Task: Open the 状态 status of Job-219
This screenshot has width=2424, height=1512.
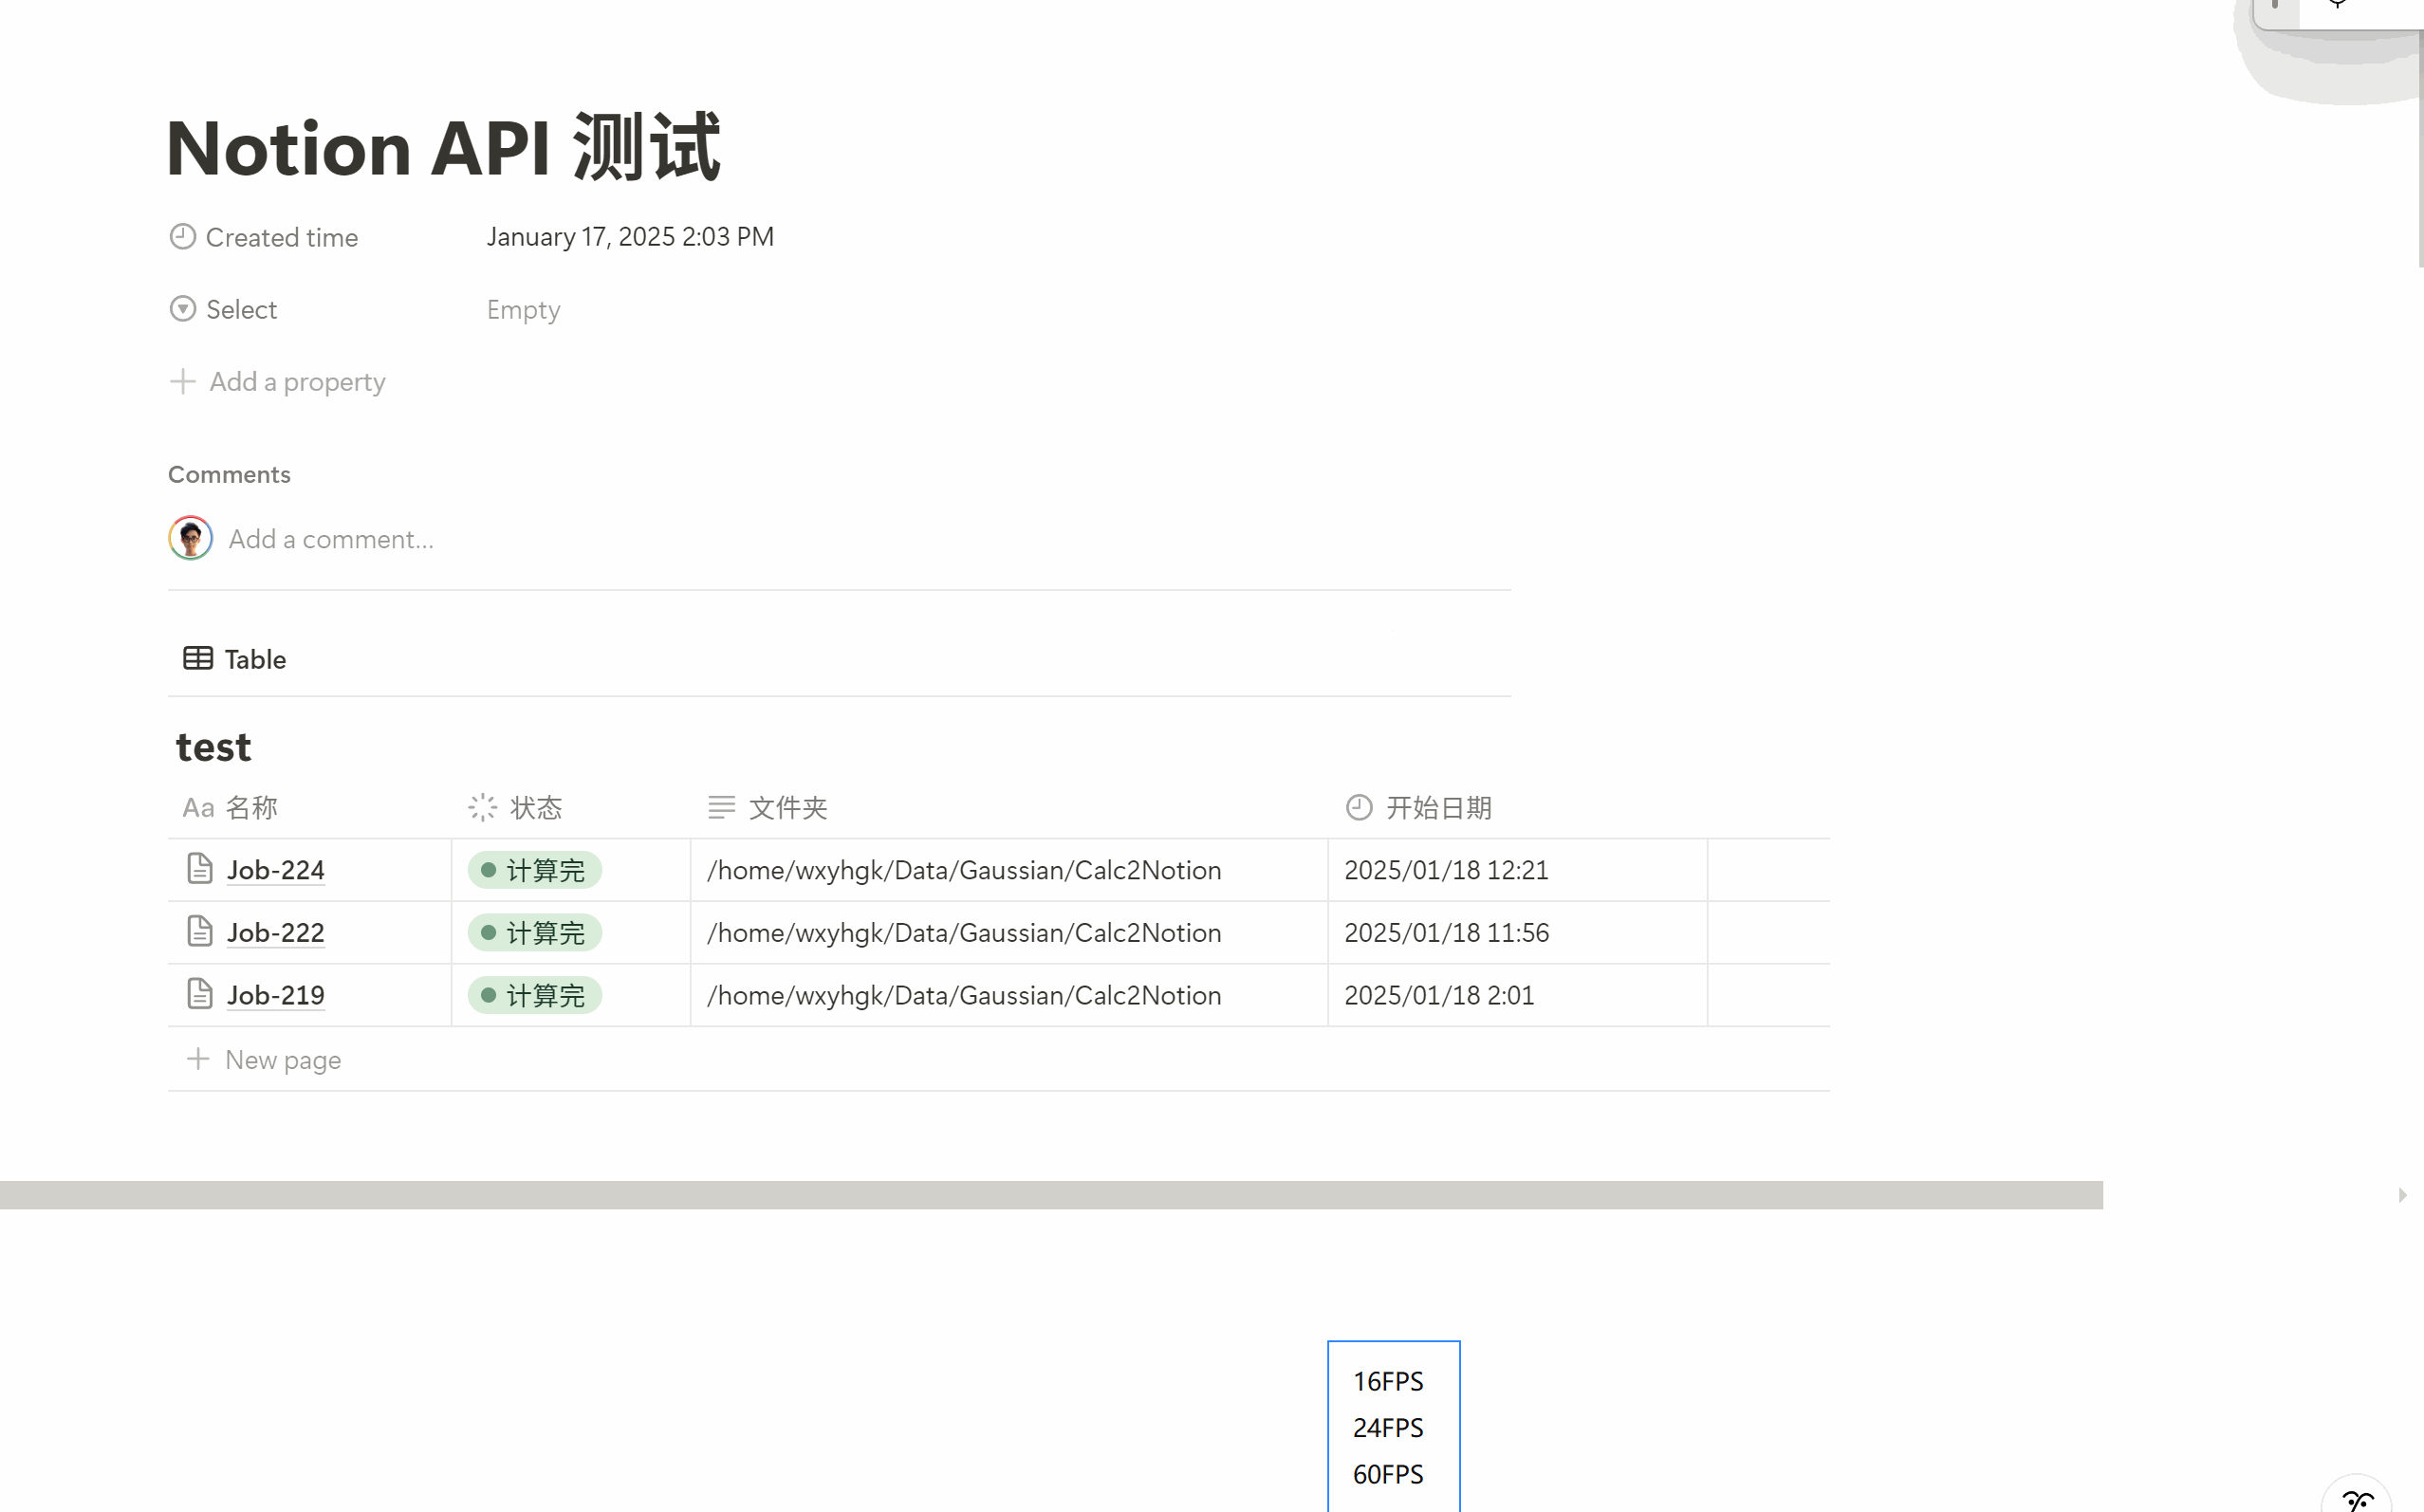Action: 535,996
